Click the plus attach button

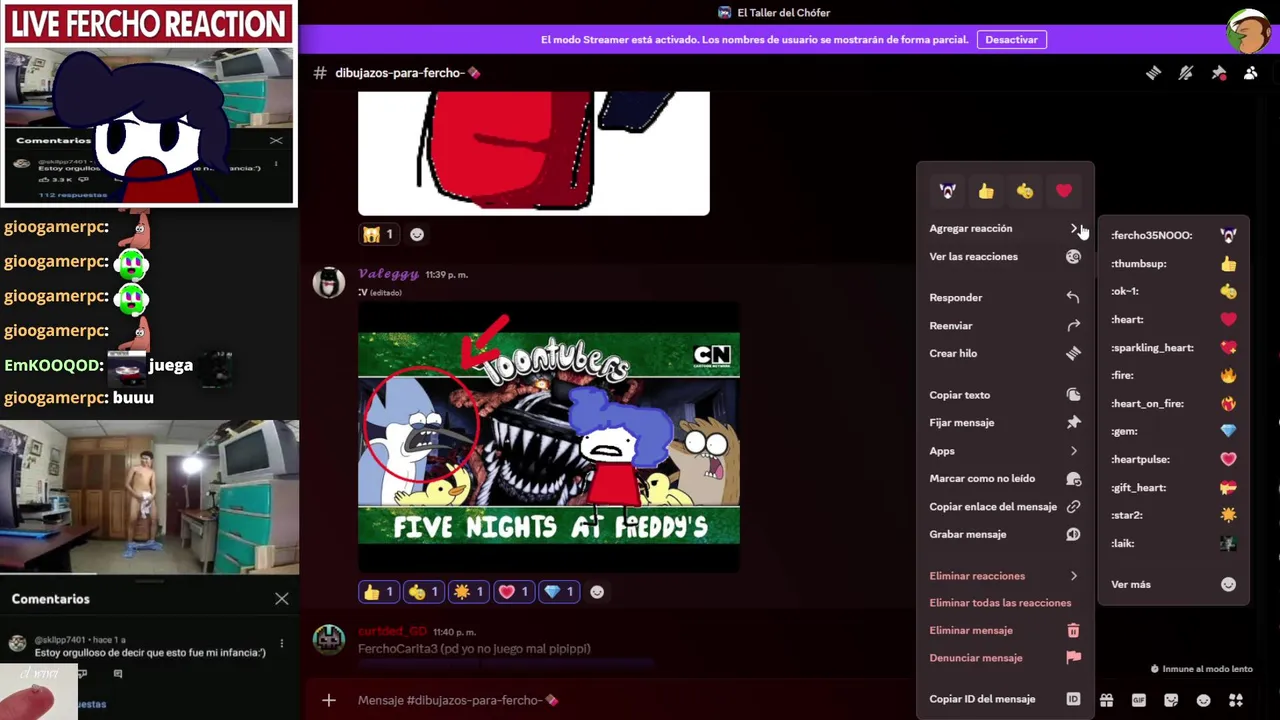329,700
